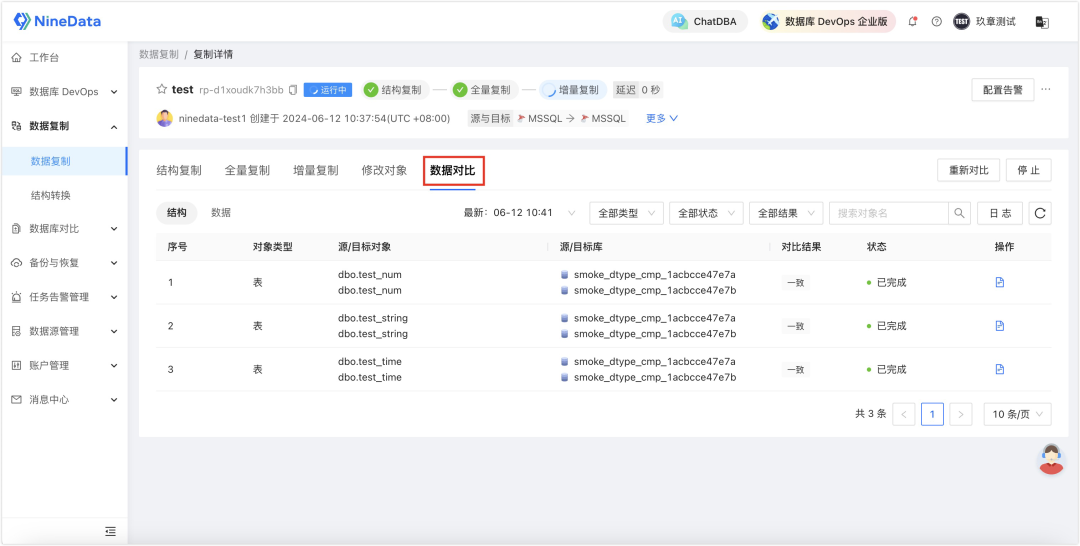This screenshot has width=1080, height=546.
Task: Click 数据复制 breadcrumb link
Action: (x=158, y=54)
